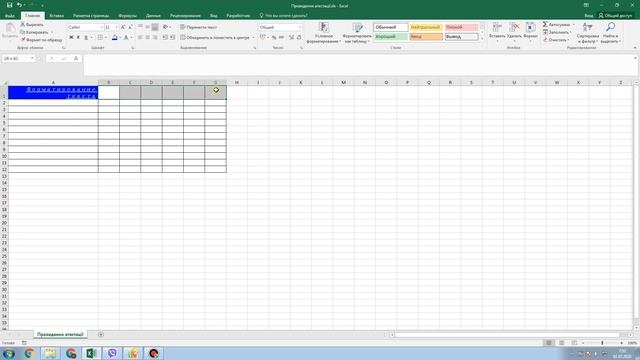Toggle bold formatting Ж
Image resolution: width=640 pixels, height=360 pixels.
pyautogui.click(x=71, y=37)
